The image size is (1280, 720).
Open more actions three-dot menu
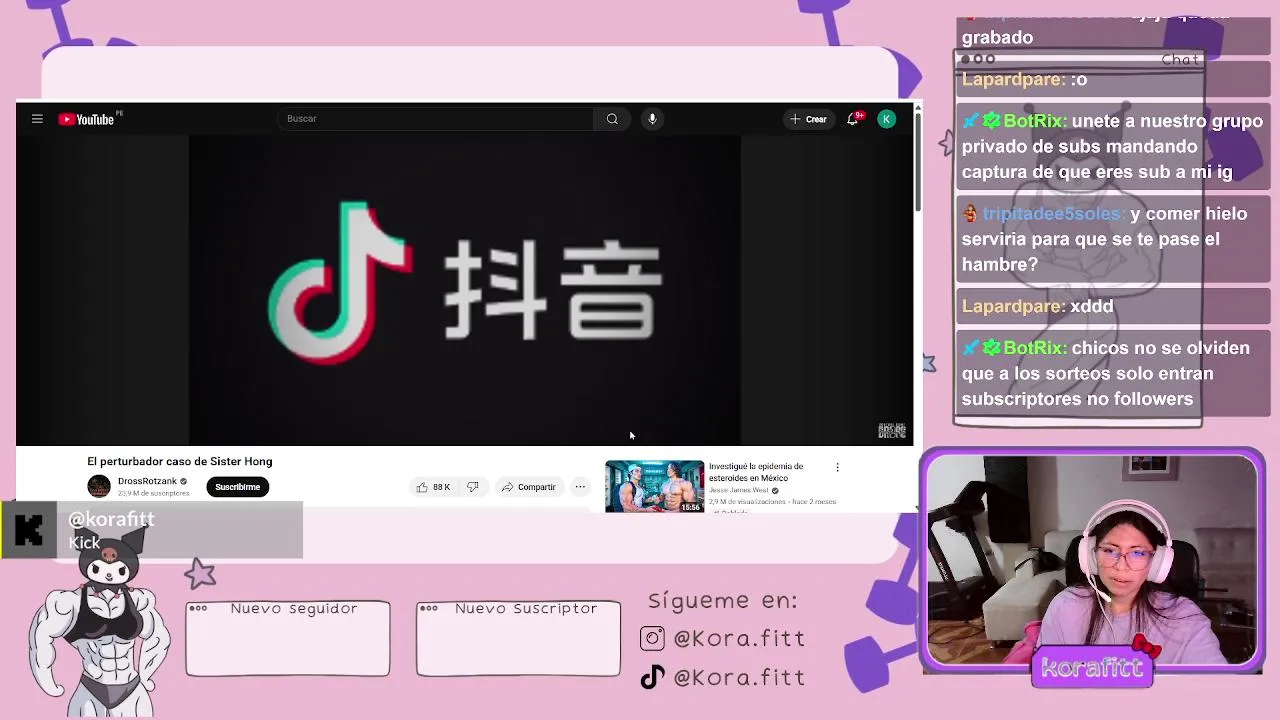(580, 487)
